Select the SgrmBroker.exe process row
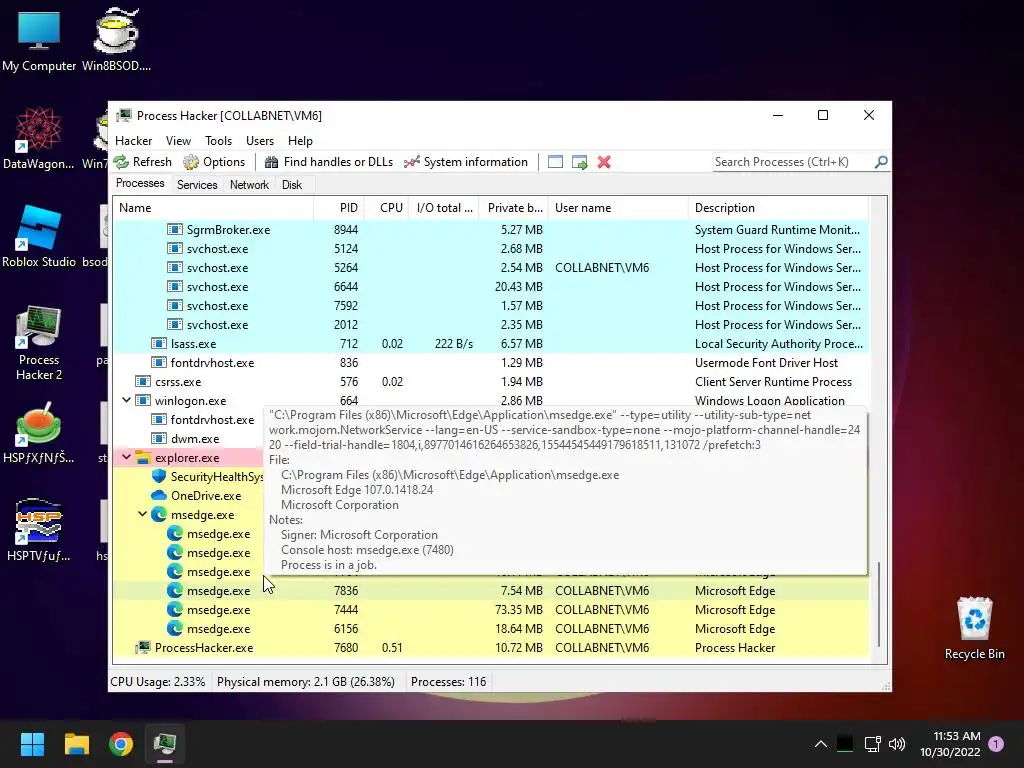Screen dimensions: 1024x768 (491, 229)
